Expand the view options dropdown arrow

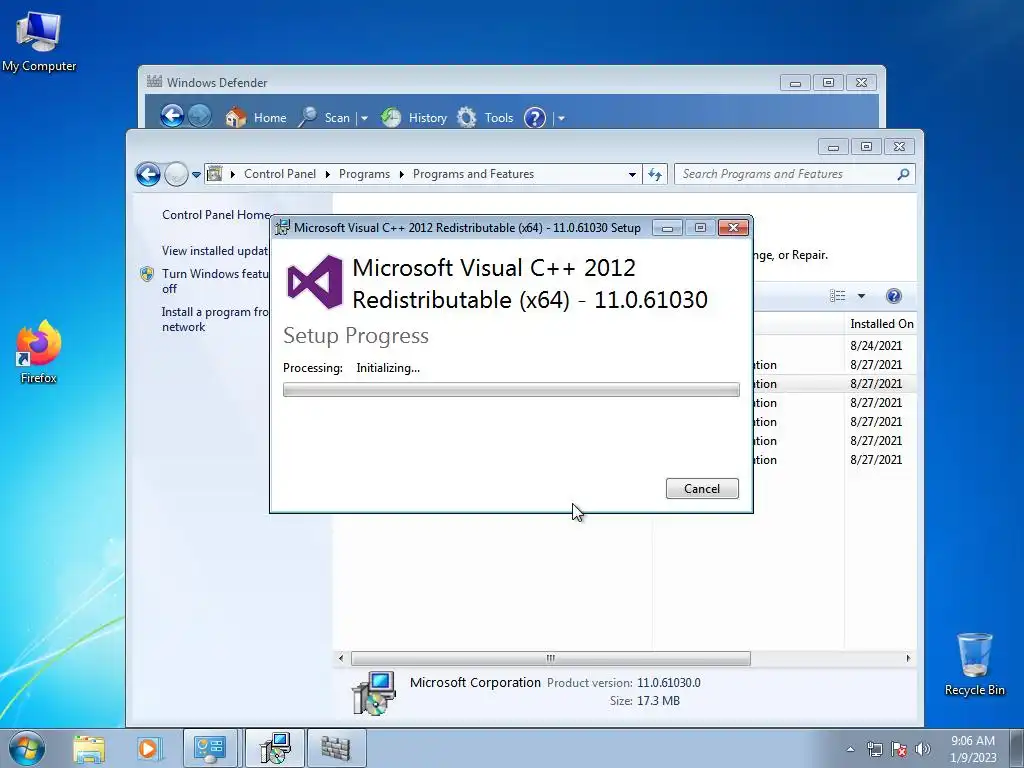click(x=861, y=296)
